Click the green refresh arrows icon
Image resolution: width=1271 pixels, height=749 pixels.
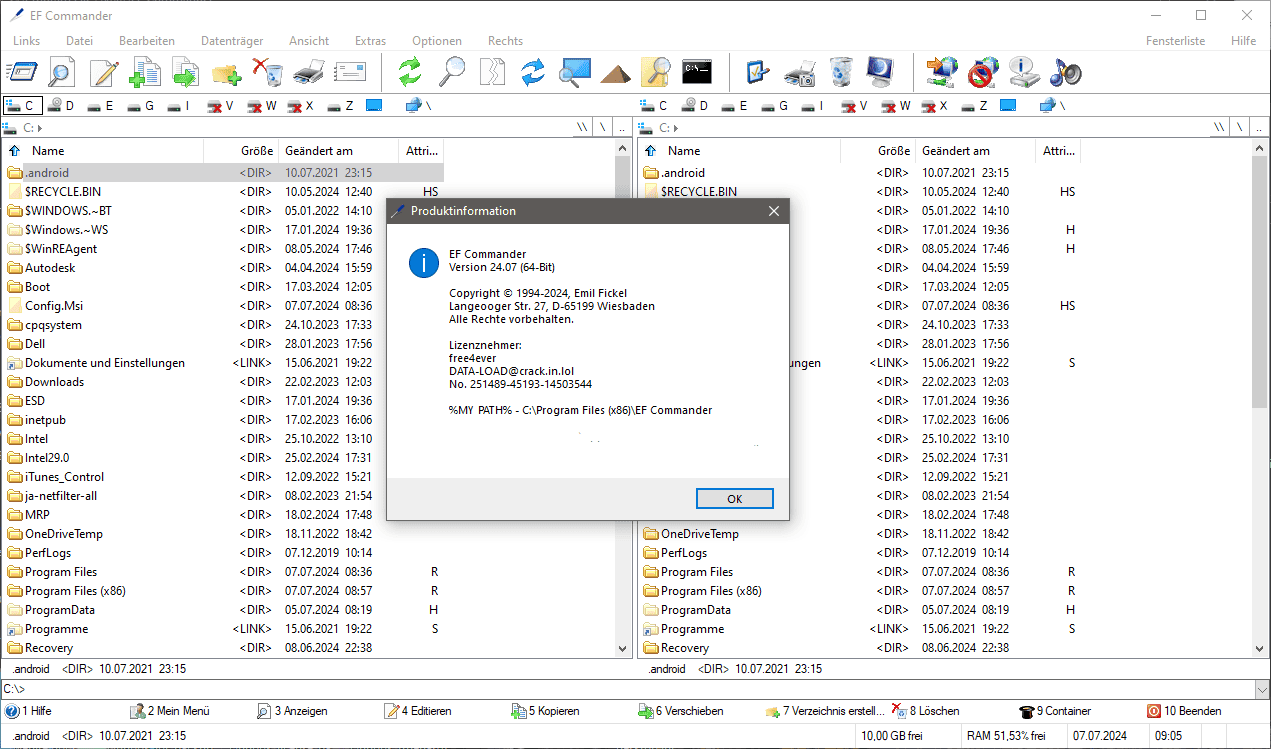(410, 72)
